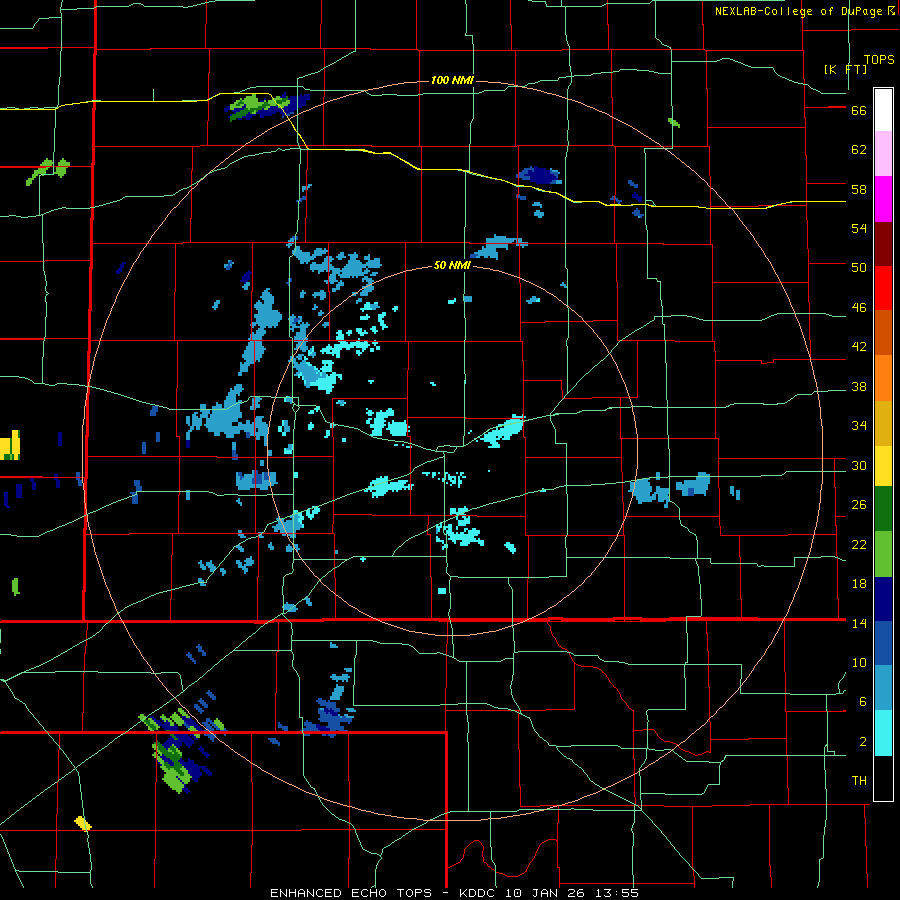
Task: Click the dark red (maroon) legend swatch
Action: click(883, 243)
